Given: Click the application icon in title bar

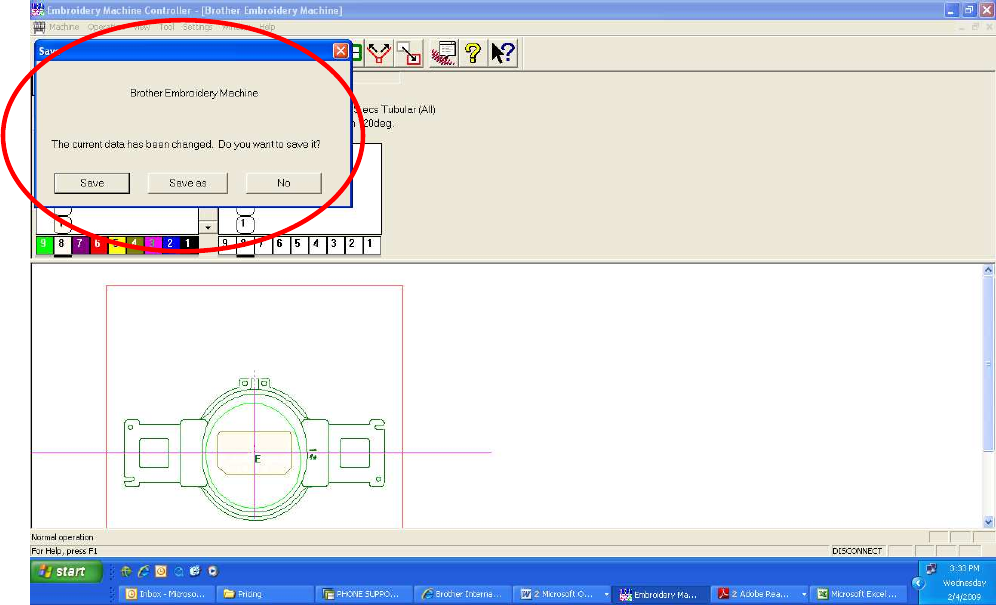Looking at the screenshot, I should click(37, 10).
